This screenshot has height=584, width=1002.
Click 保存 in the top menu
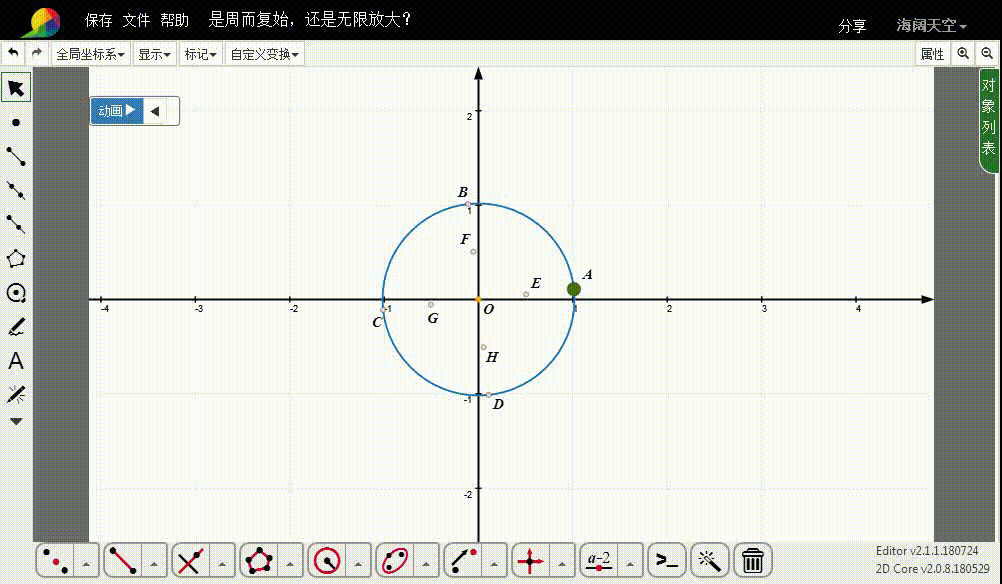[x=98, y=20]
